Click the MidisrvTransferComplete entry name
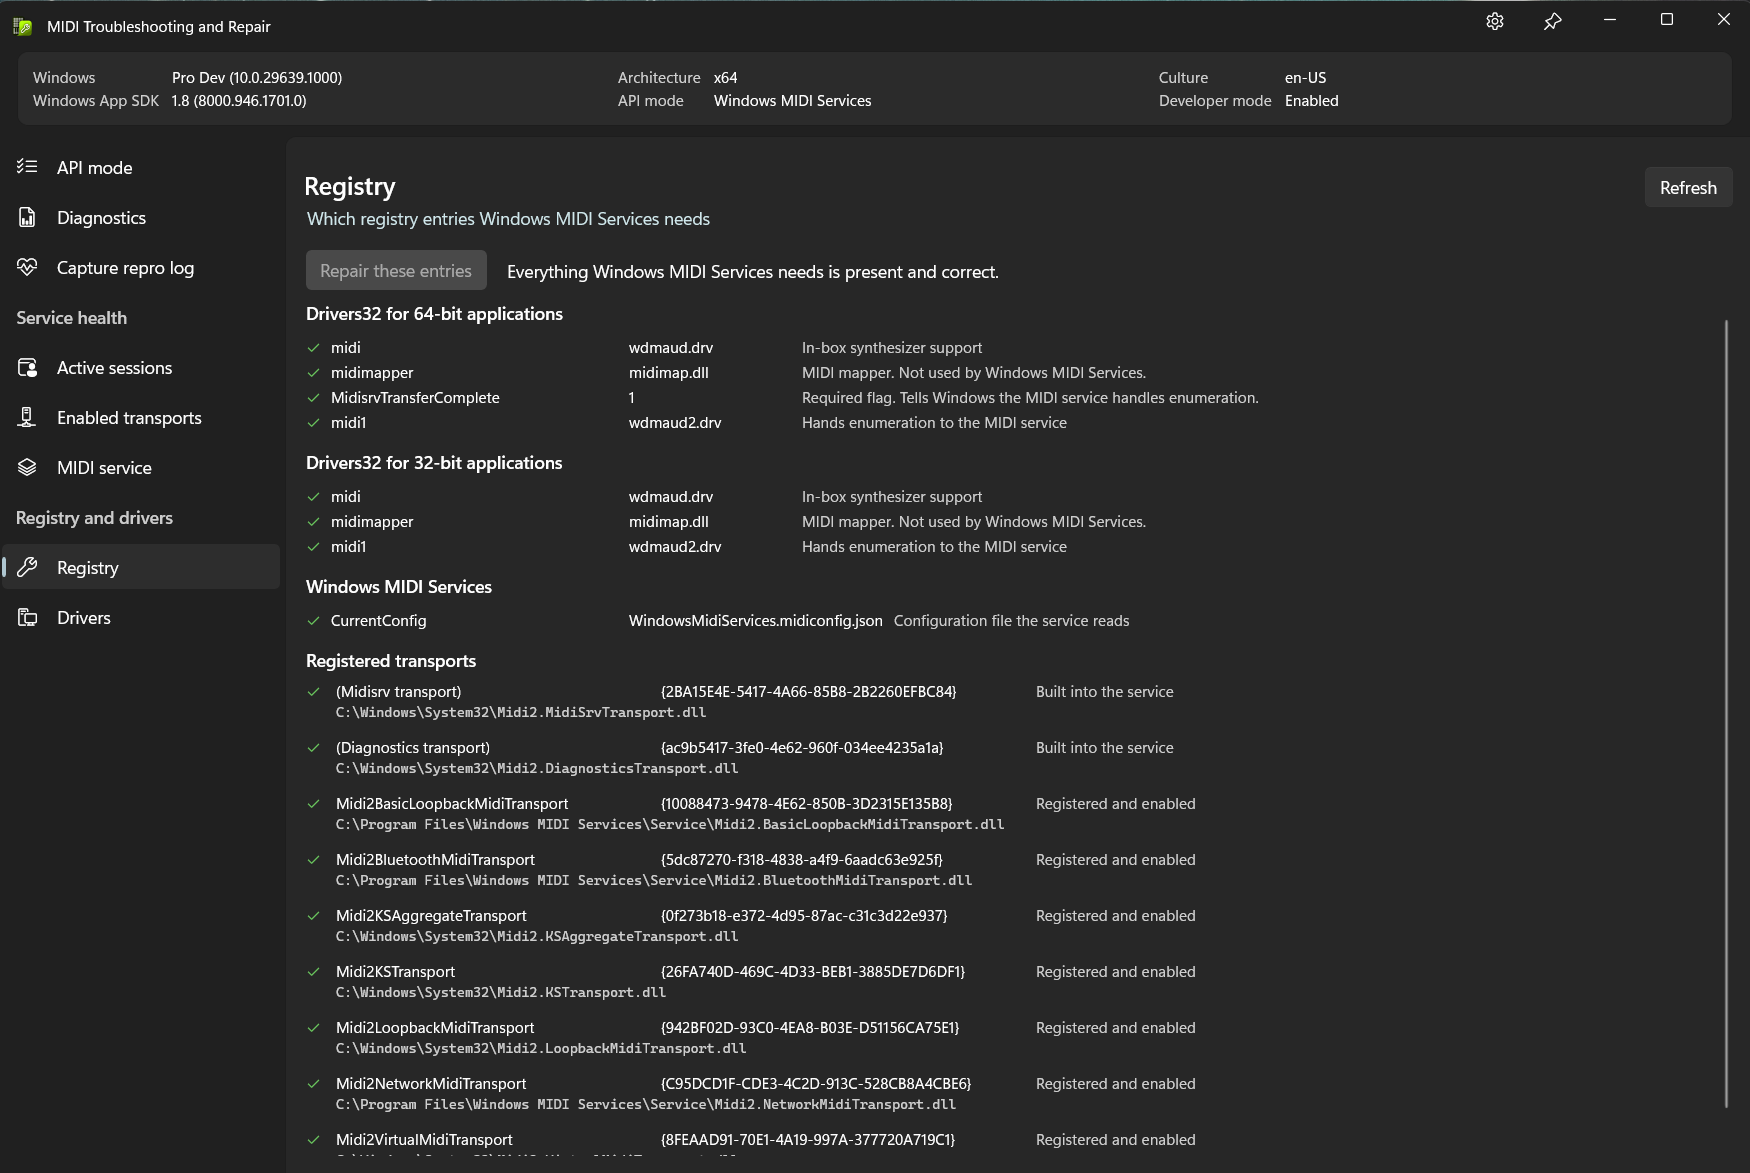This screenshot has height=1173, width=1750. [415, 398]
